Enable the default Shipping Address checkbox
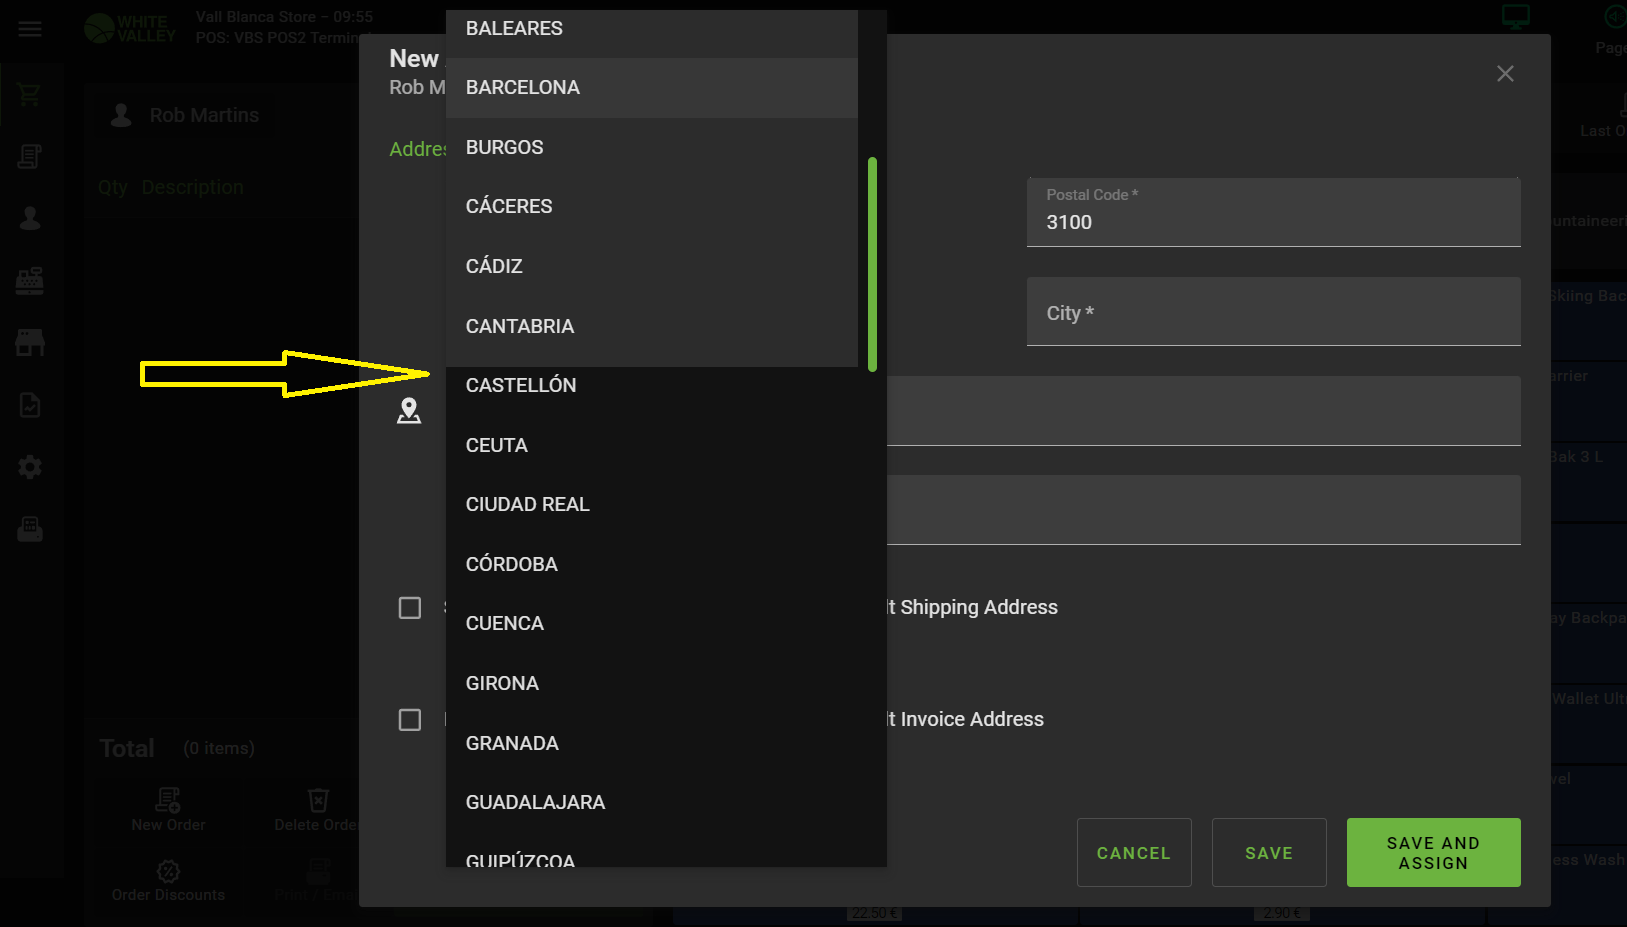The height and width of the screenshot is (927, 1627). tap(410, 608)
